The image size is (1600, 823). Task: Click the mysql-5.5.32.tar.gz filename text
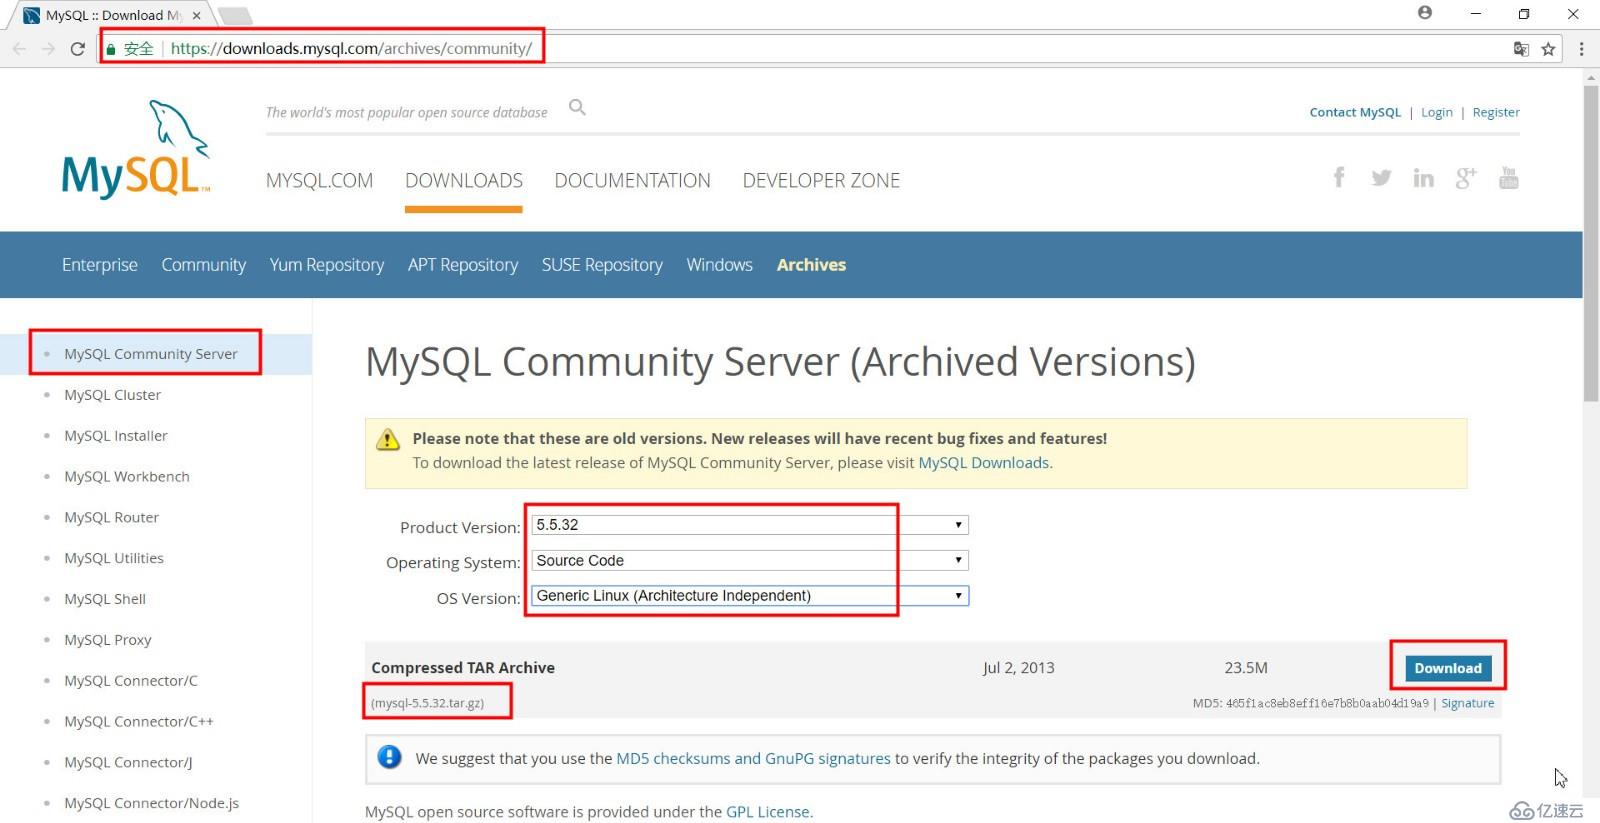tap(427, 703)
